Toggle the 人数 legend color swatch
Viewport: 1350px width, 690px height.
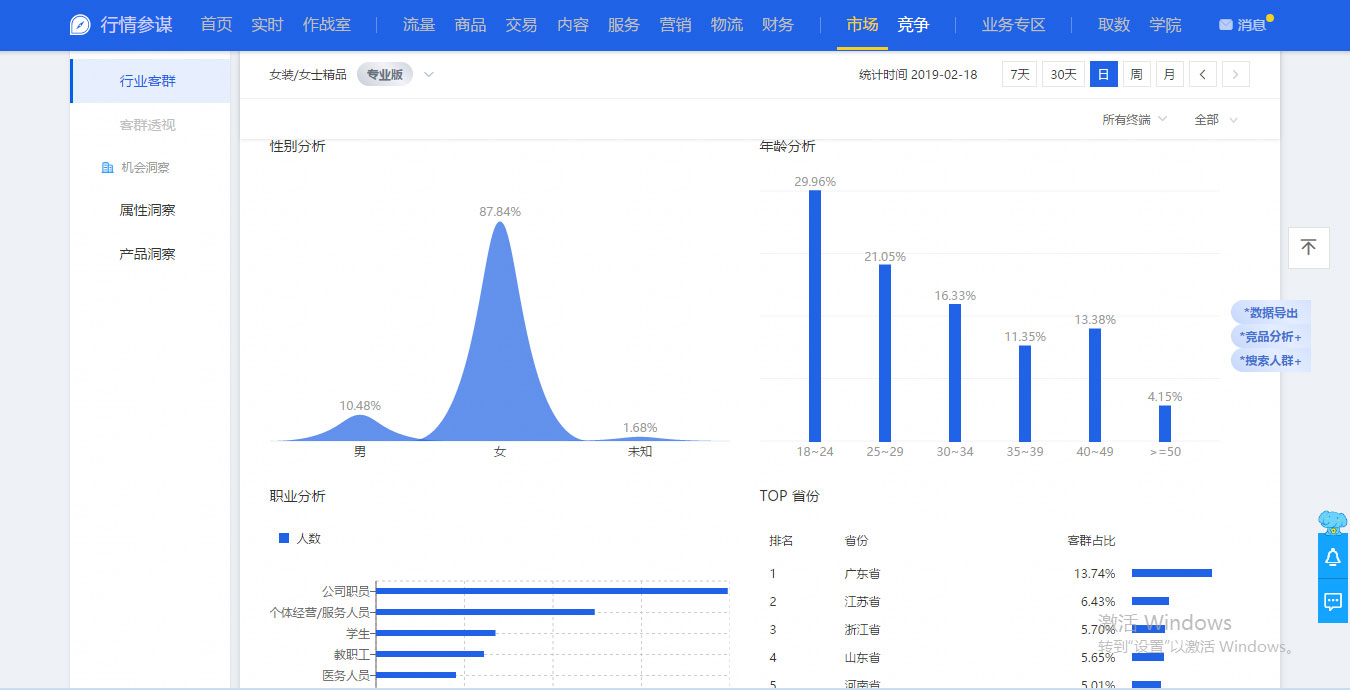(x=284, y=538)
